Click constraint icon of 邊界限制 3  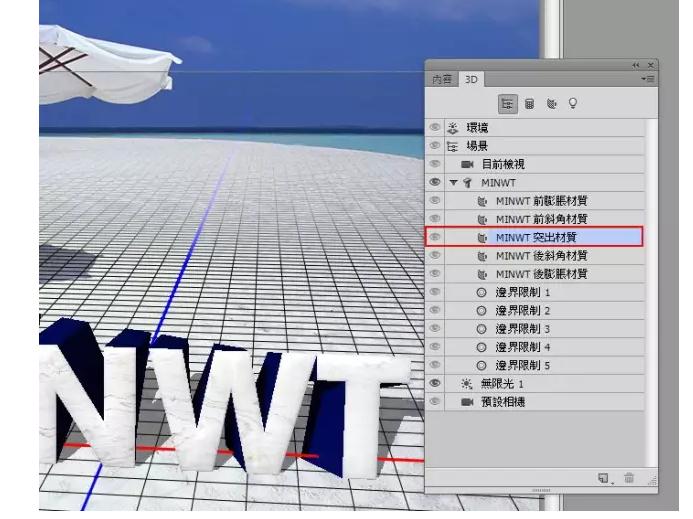coord(481,329)
